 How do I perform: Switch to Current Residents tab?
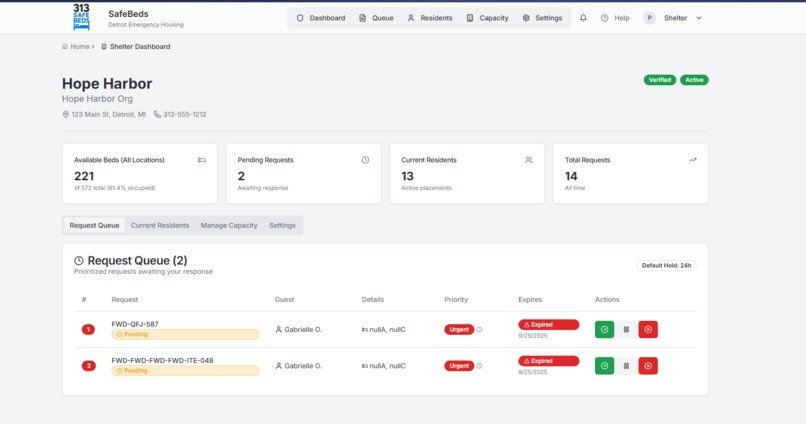pos(160,225)
